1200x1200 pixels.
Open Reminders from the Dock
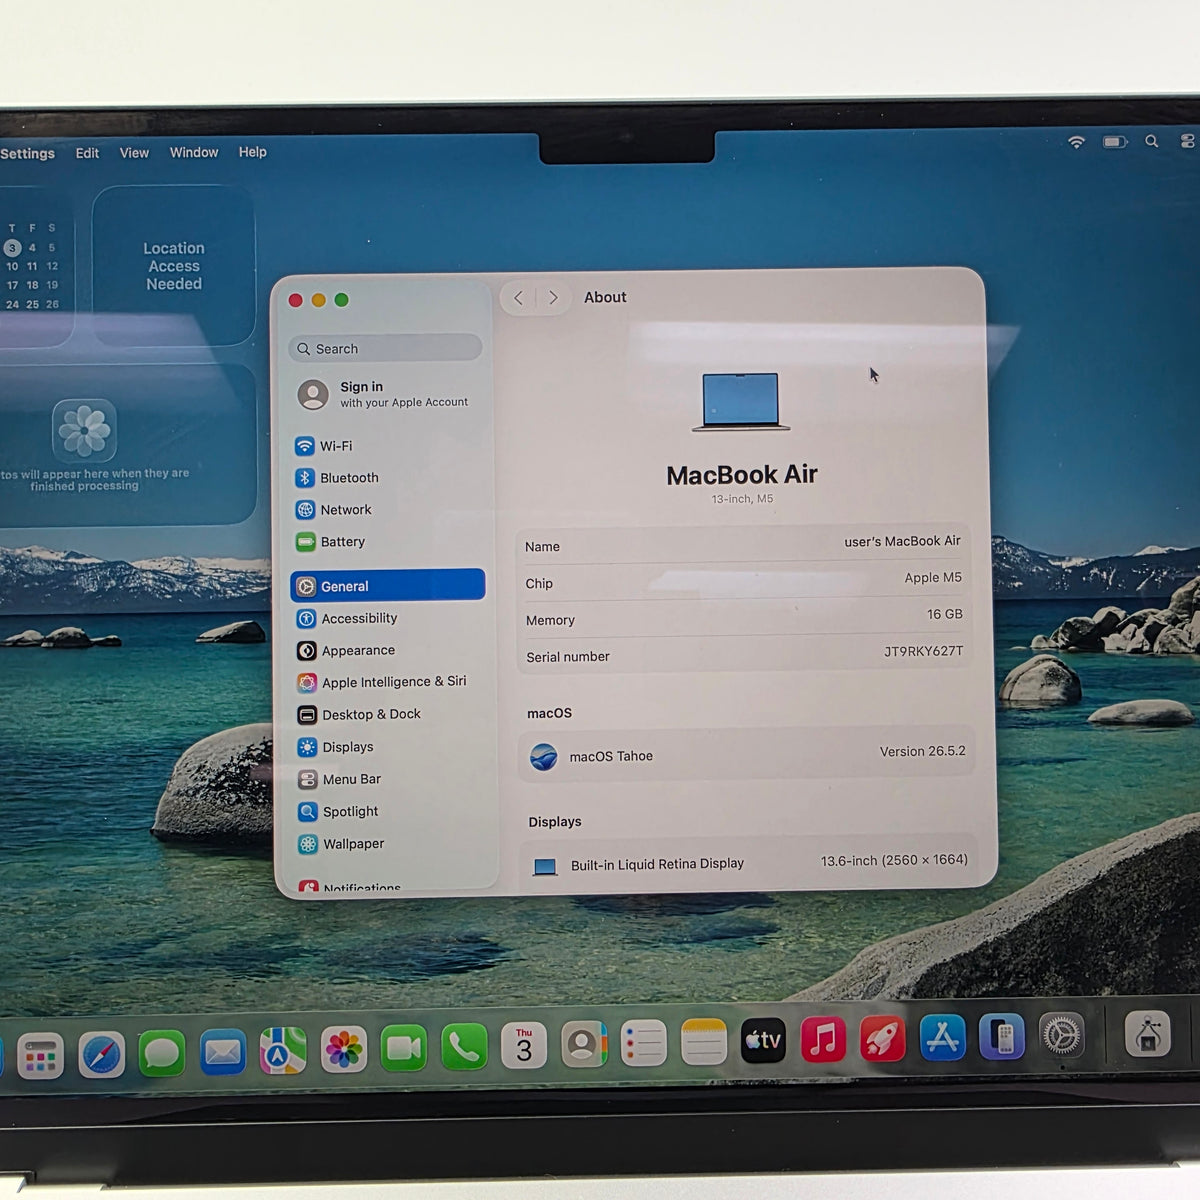(x=643, y=1045)
